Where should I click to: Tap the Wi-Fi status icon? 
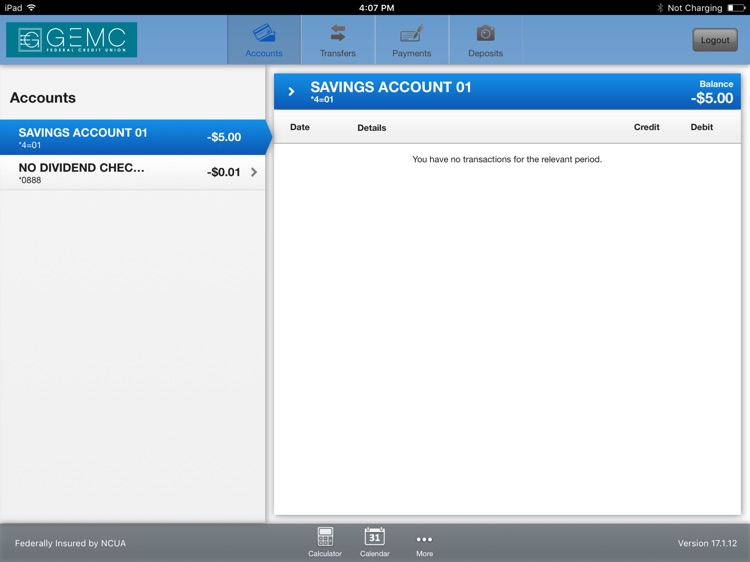click(32, 8)
